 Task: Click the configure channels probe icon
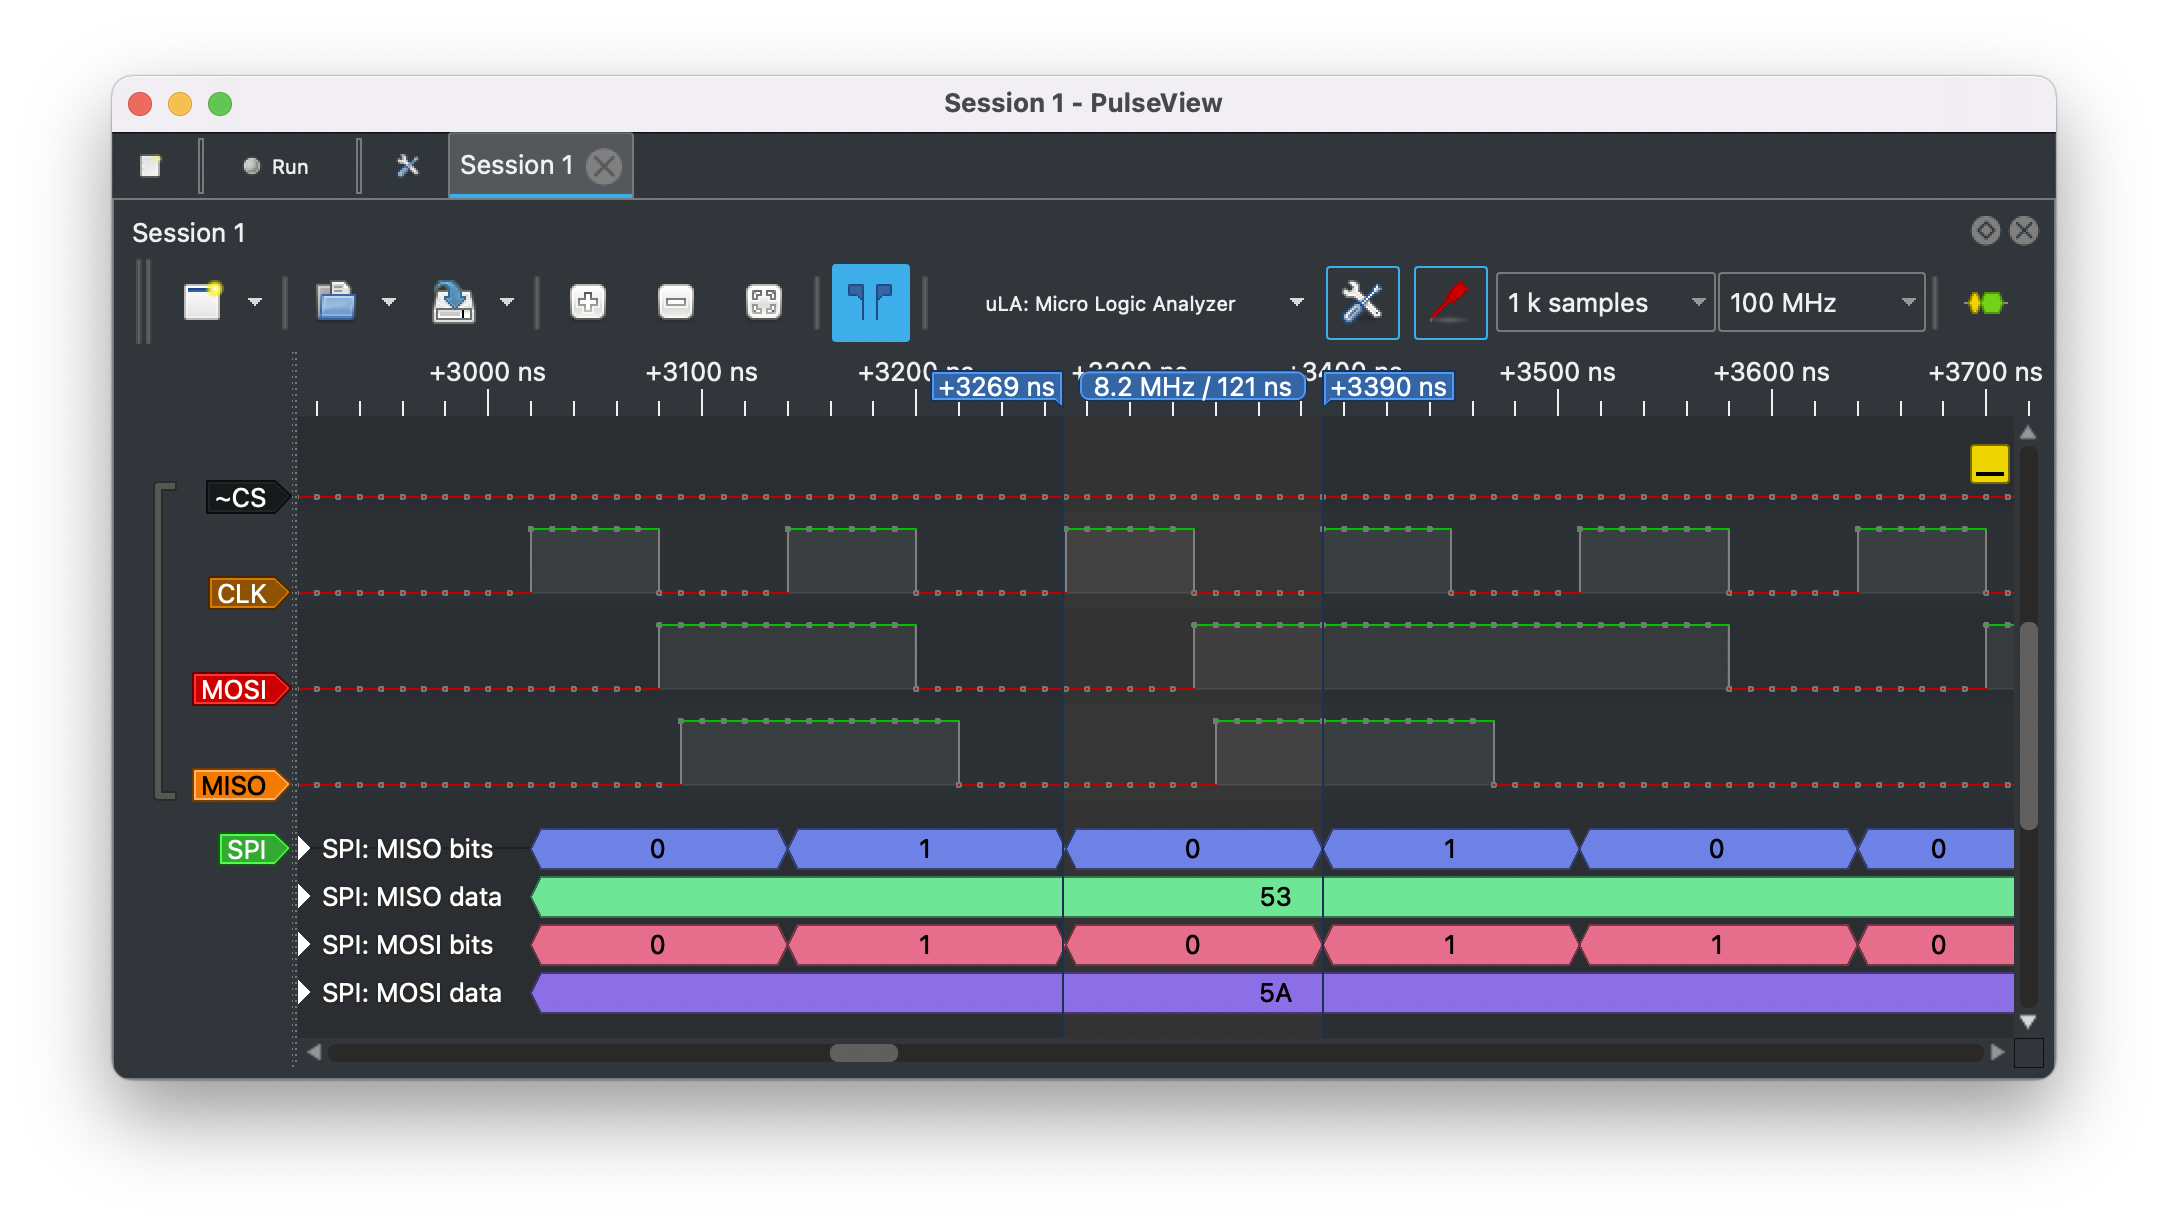1450,302
